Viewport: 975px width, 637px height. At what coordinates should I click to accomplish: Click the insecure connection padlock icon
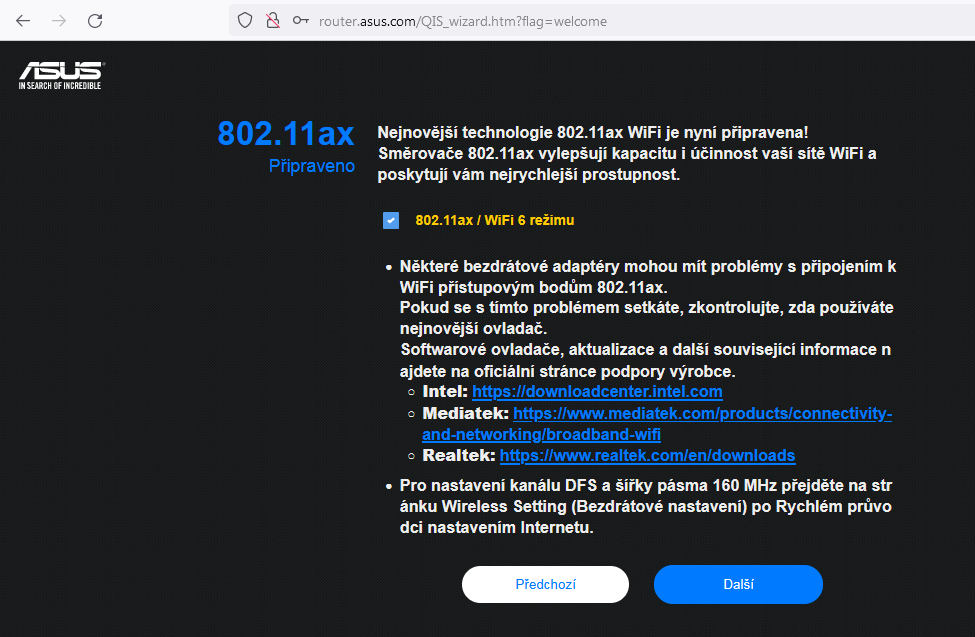pos(271,21)
